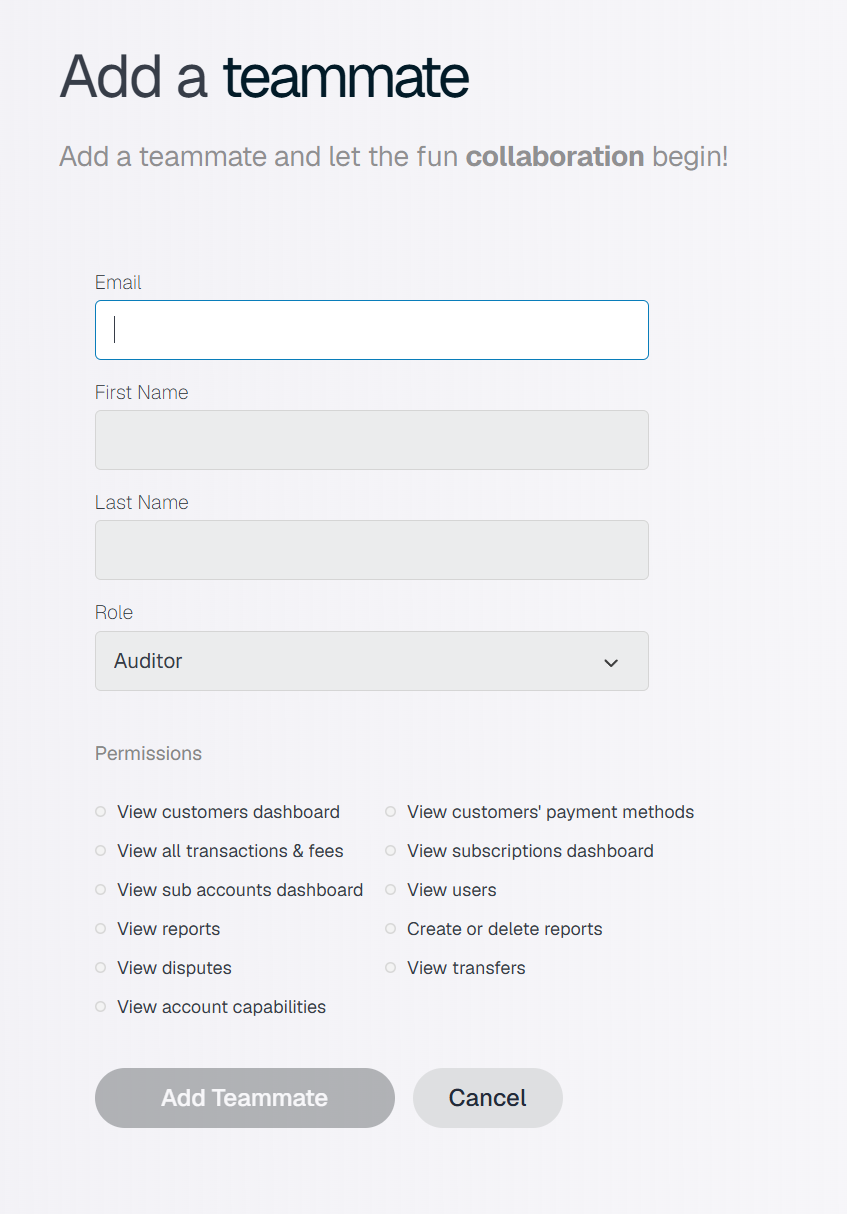Cancel adding a teammate
This screenshot has width=847, height=1214.
(488, 1098)
